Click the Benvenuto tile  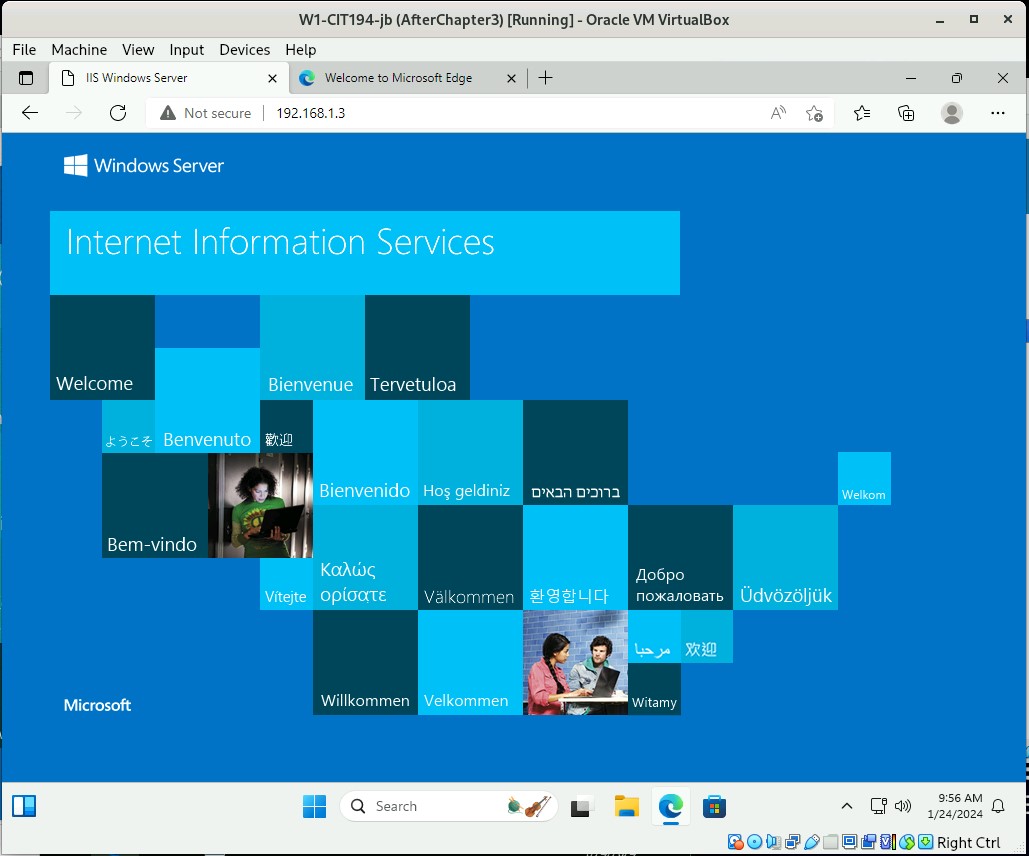click(x=207, y=400)
